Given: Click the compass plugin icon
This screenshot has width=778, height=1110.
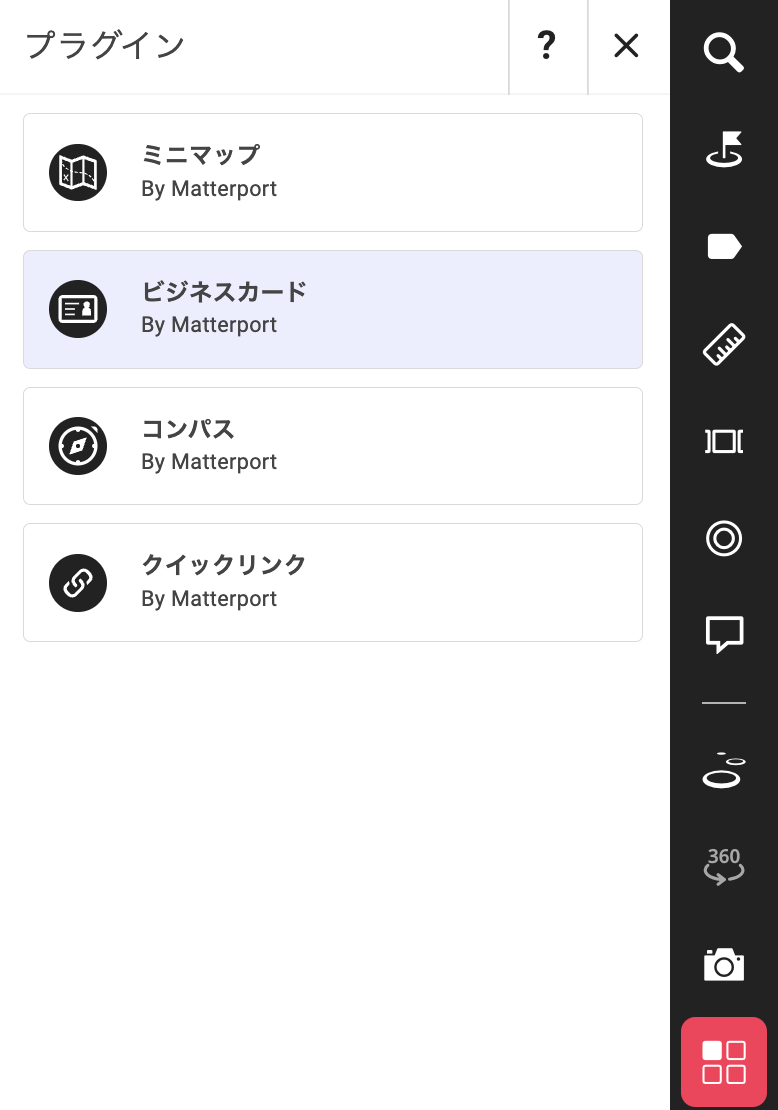Looking at the screenshot, I should pyautogui.click(x=78, y=446).
